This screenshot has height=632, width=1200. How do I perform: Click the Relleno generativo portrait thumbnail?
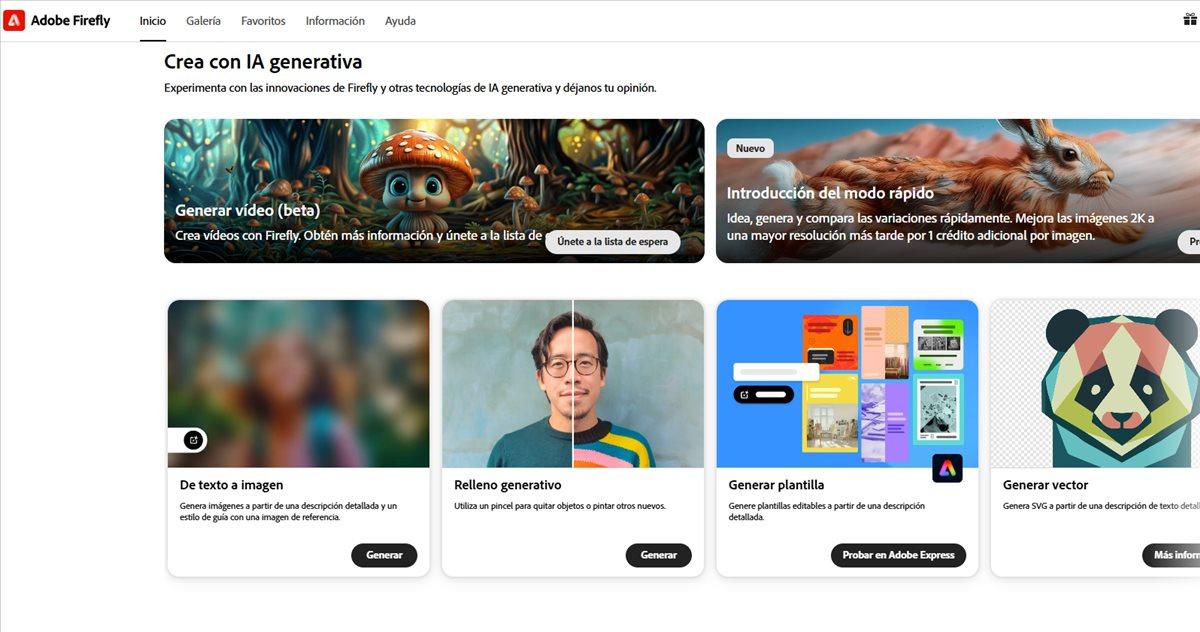coord(573,384)
